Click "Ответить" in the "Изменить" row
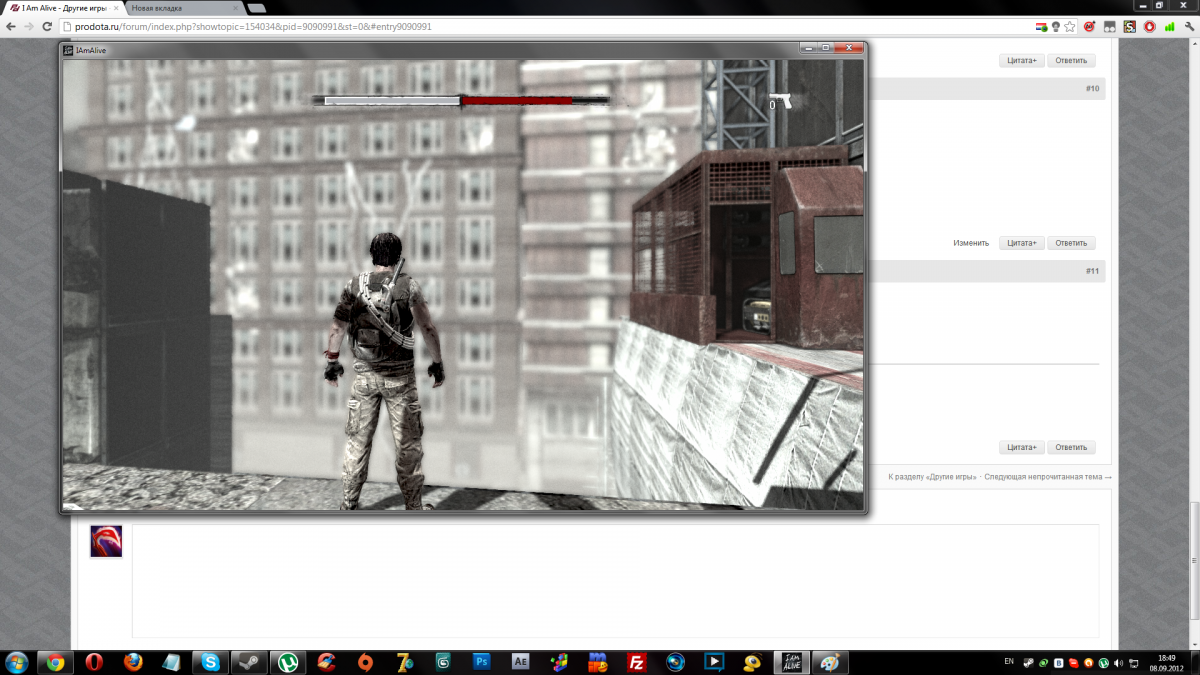Image resolution: width=1200 pixels, height=675 pixels. click(1071, 243)
